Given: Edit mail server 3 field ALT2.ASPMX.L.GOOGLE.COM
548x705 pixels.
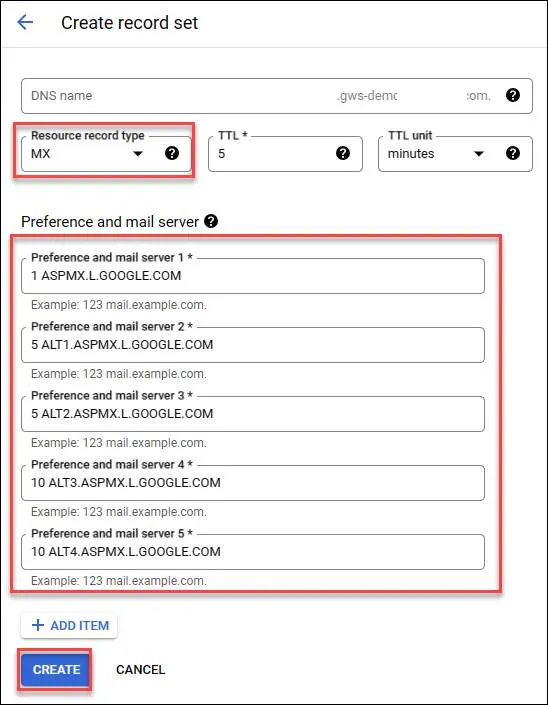Looking at the screenshot, I should click(253, 414).
